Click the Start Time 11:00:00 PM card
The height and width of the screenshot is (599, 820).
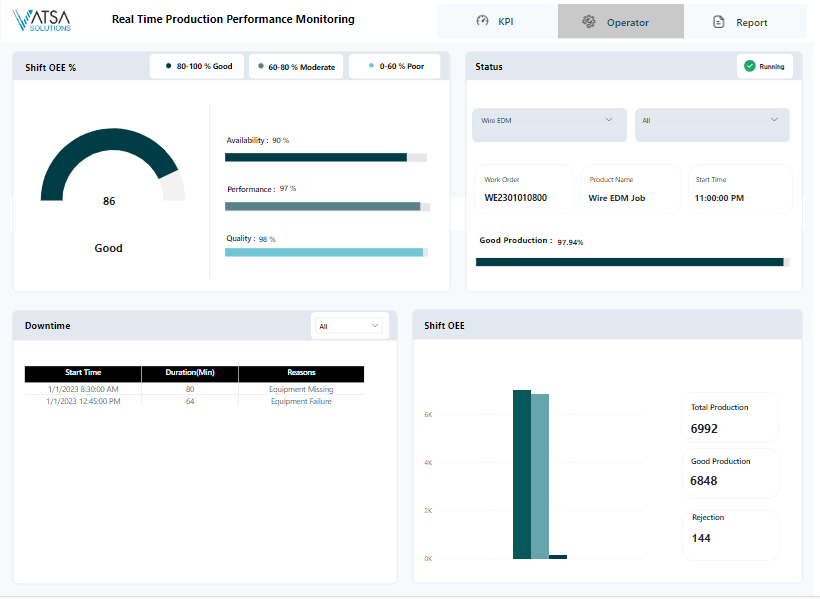(x=740, y=189)
